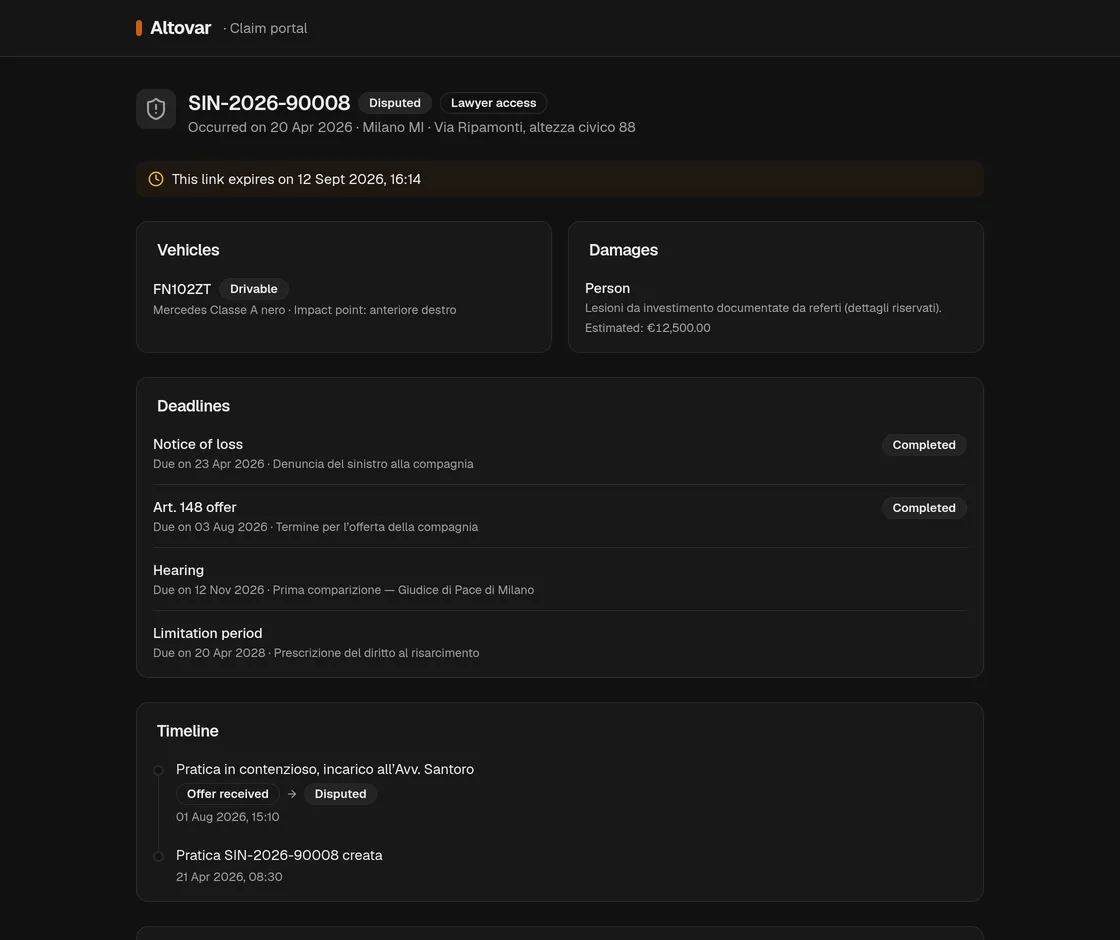Click the Person damage entry

click(607, 289)
